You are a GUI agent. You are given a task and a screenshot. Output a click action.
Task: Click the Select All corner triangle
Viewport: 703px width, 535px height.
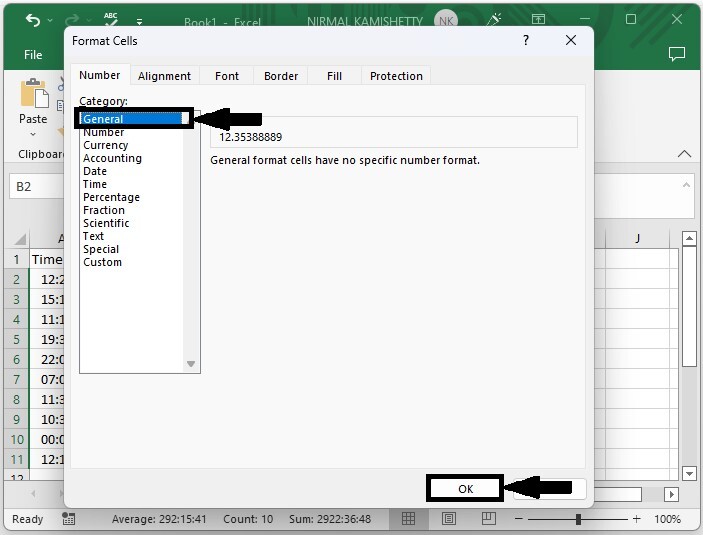coord(19,239)
